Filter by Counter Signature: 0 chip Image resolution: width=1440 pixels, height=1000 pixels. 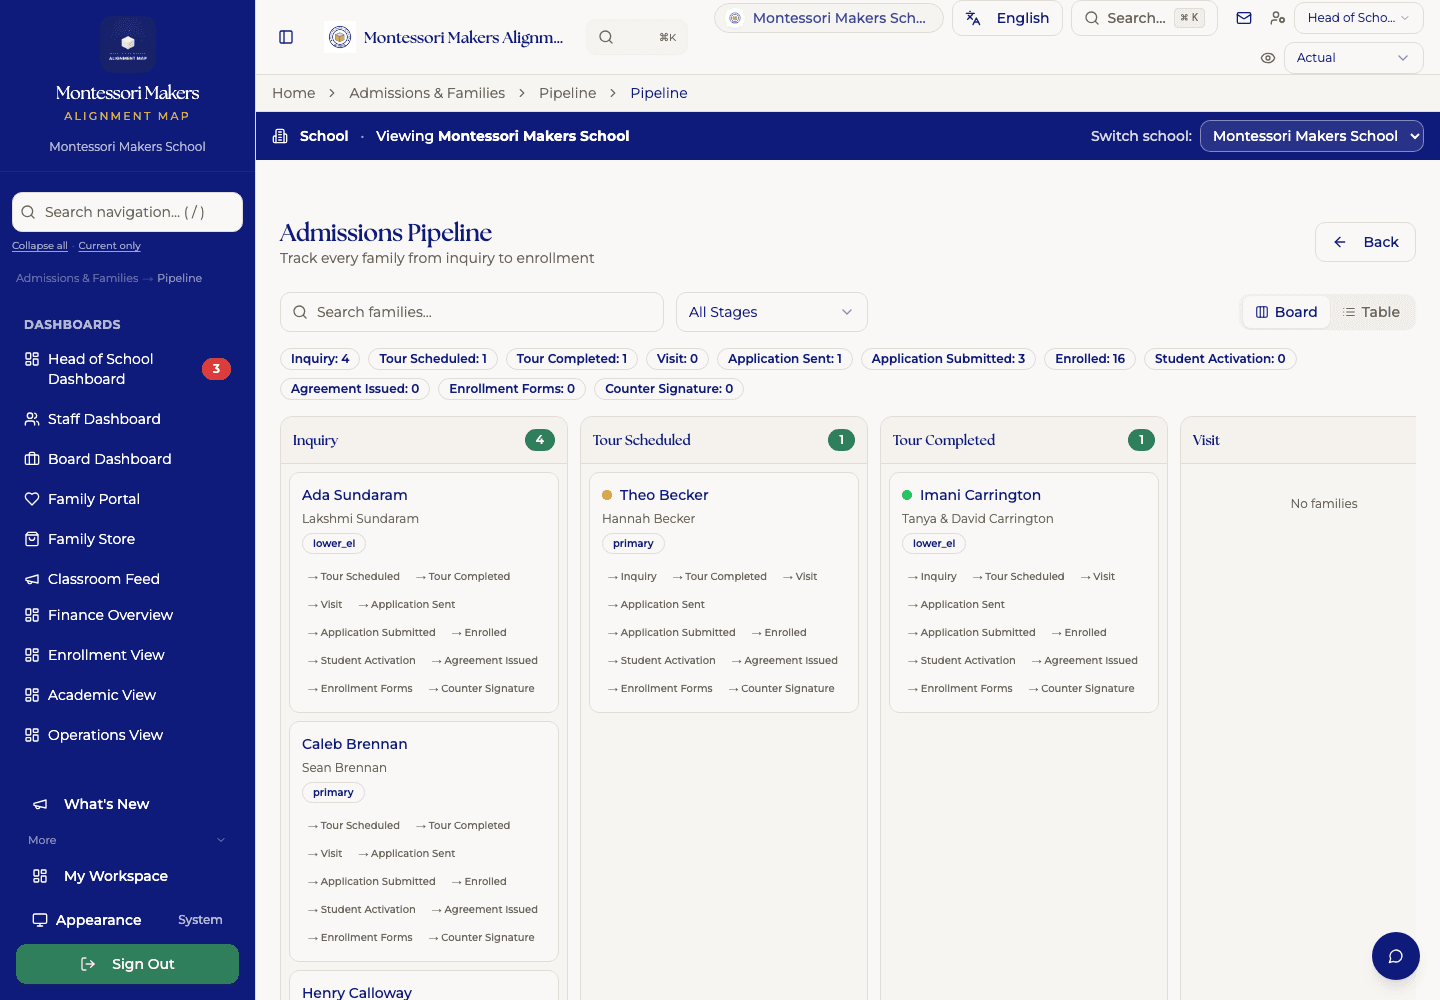click(669, 389)
